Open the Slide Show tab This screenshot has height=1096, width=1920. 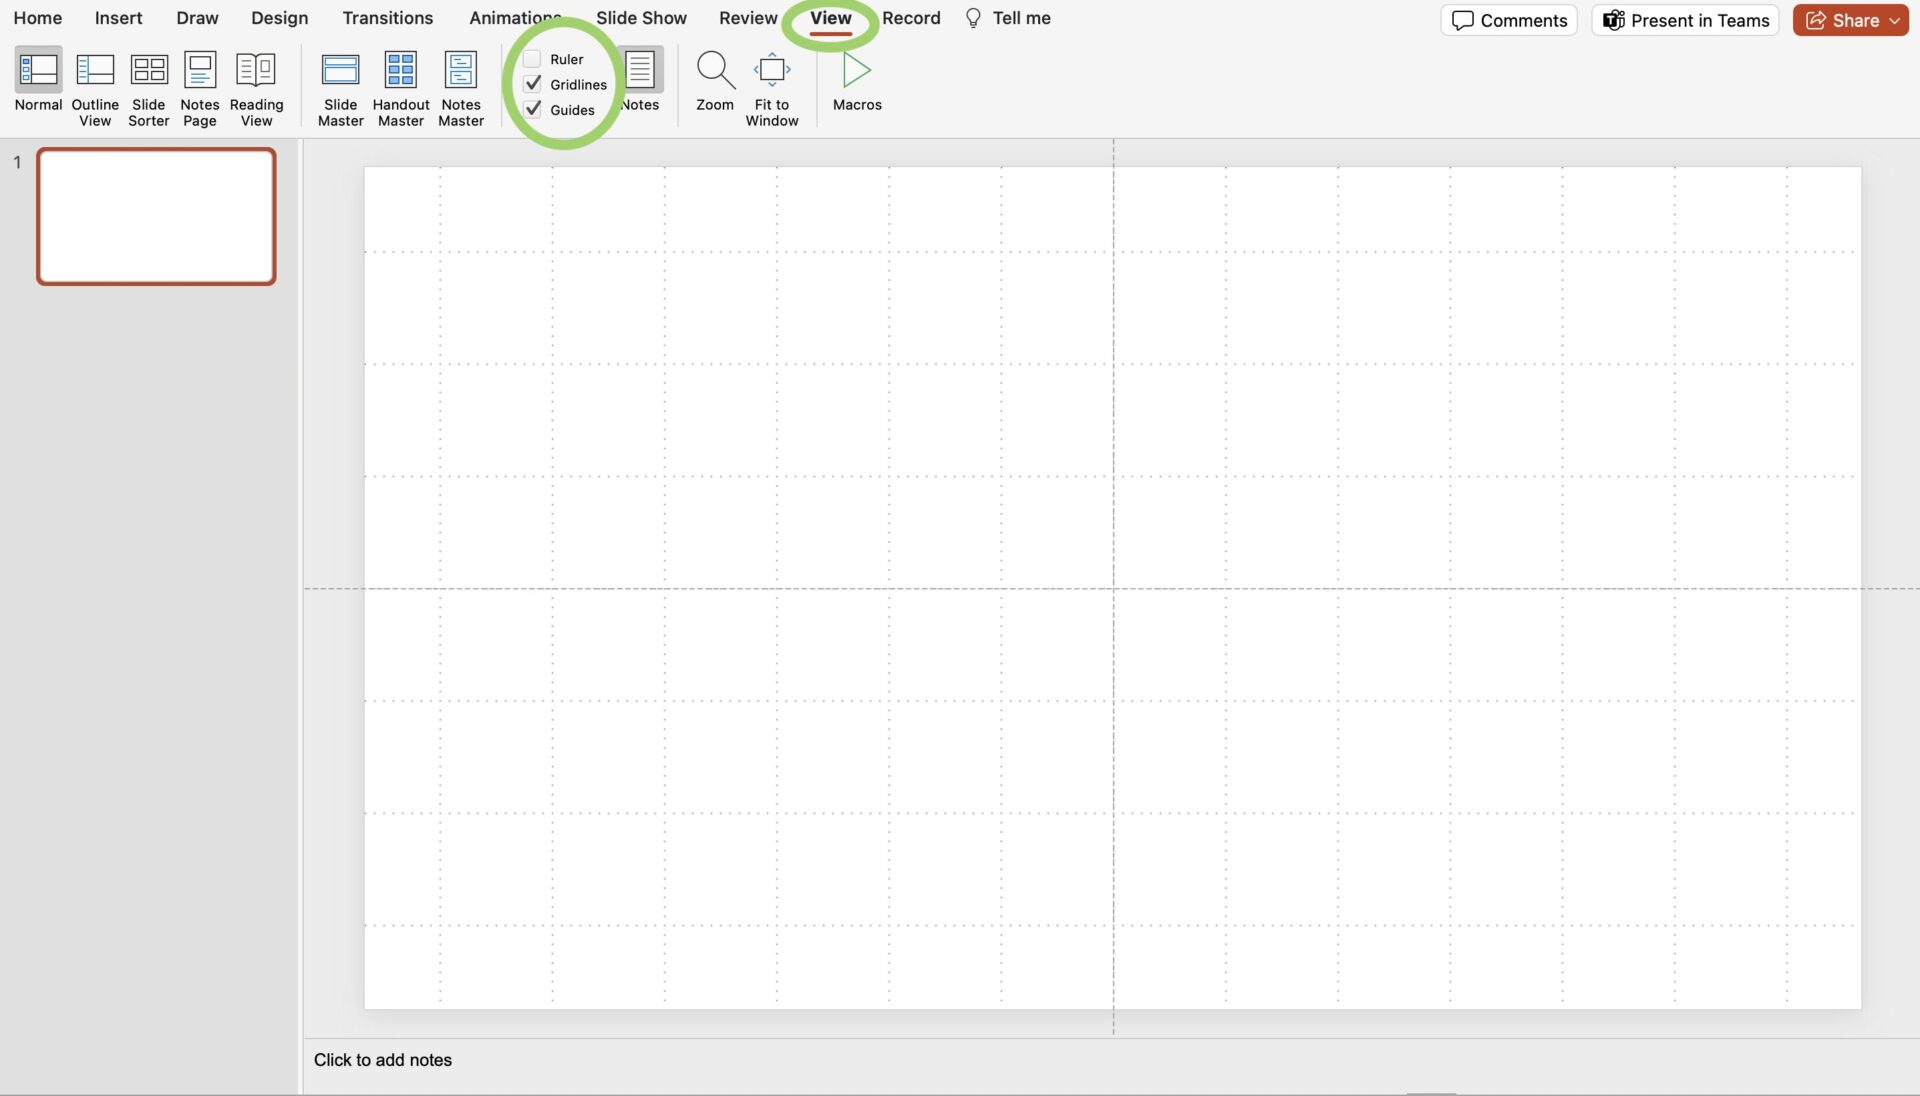click(x=641, y=18)
